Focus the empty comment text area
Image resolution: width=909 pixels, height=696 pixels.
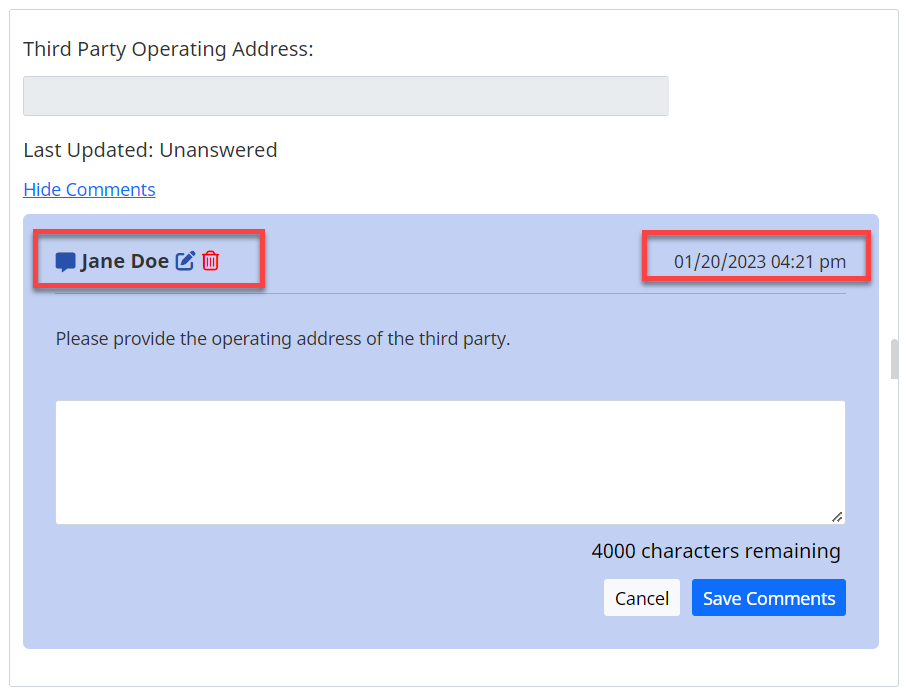[450, 462]
